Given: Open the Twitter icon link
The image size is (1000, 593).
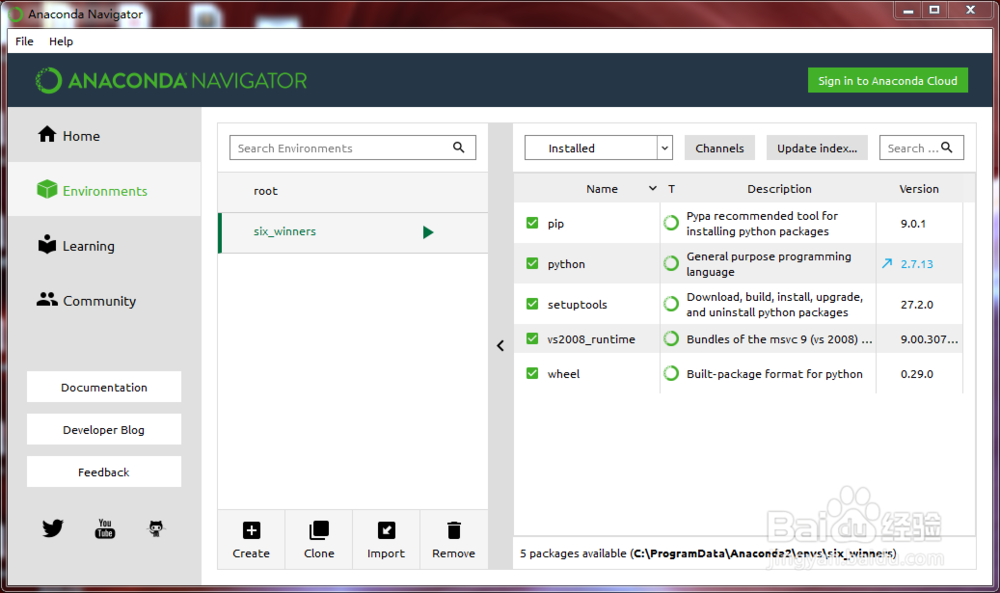Looking at the screenshot, I should click(53, 528).
